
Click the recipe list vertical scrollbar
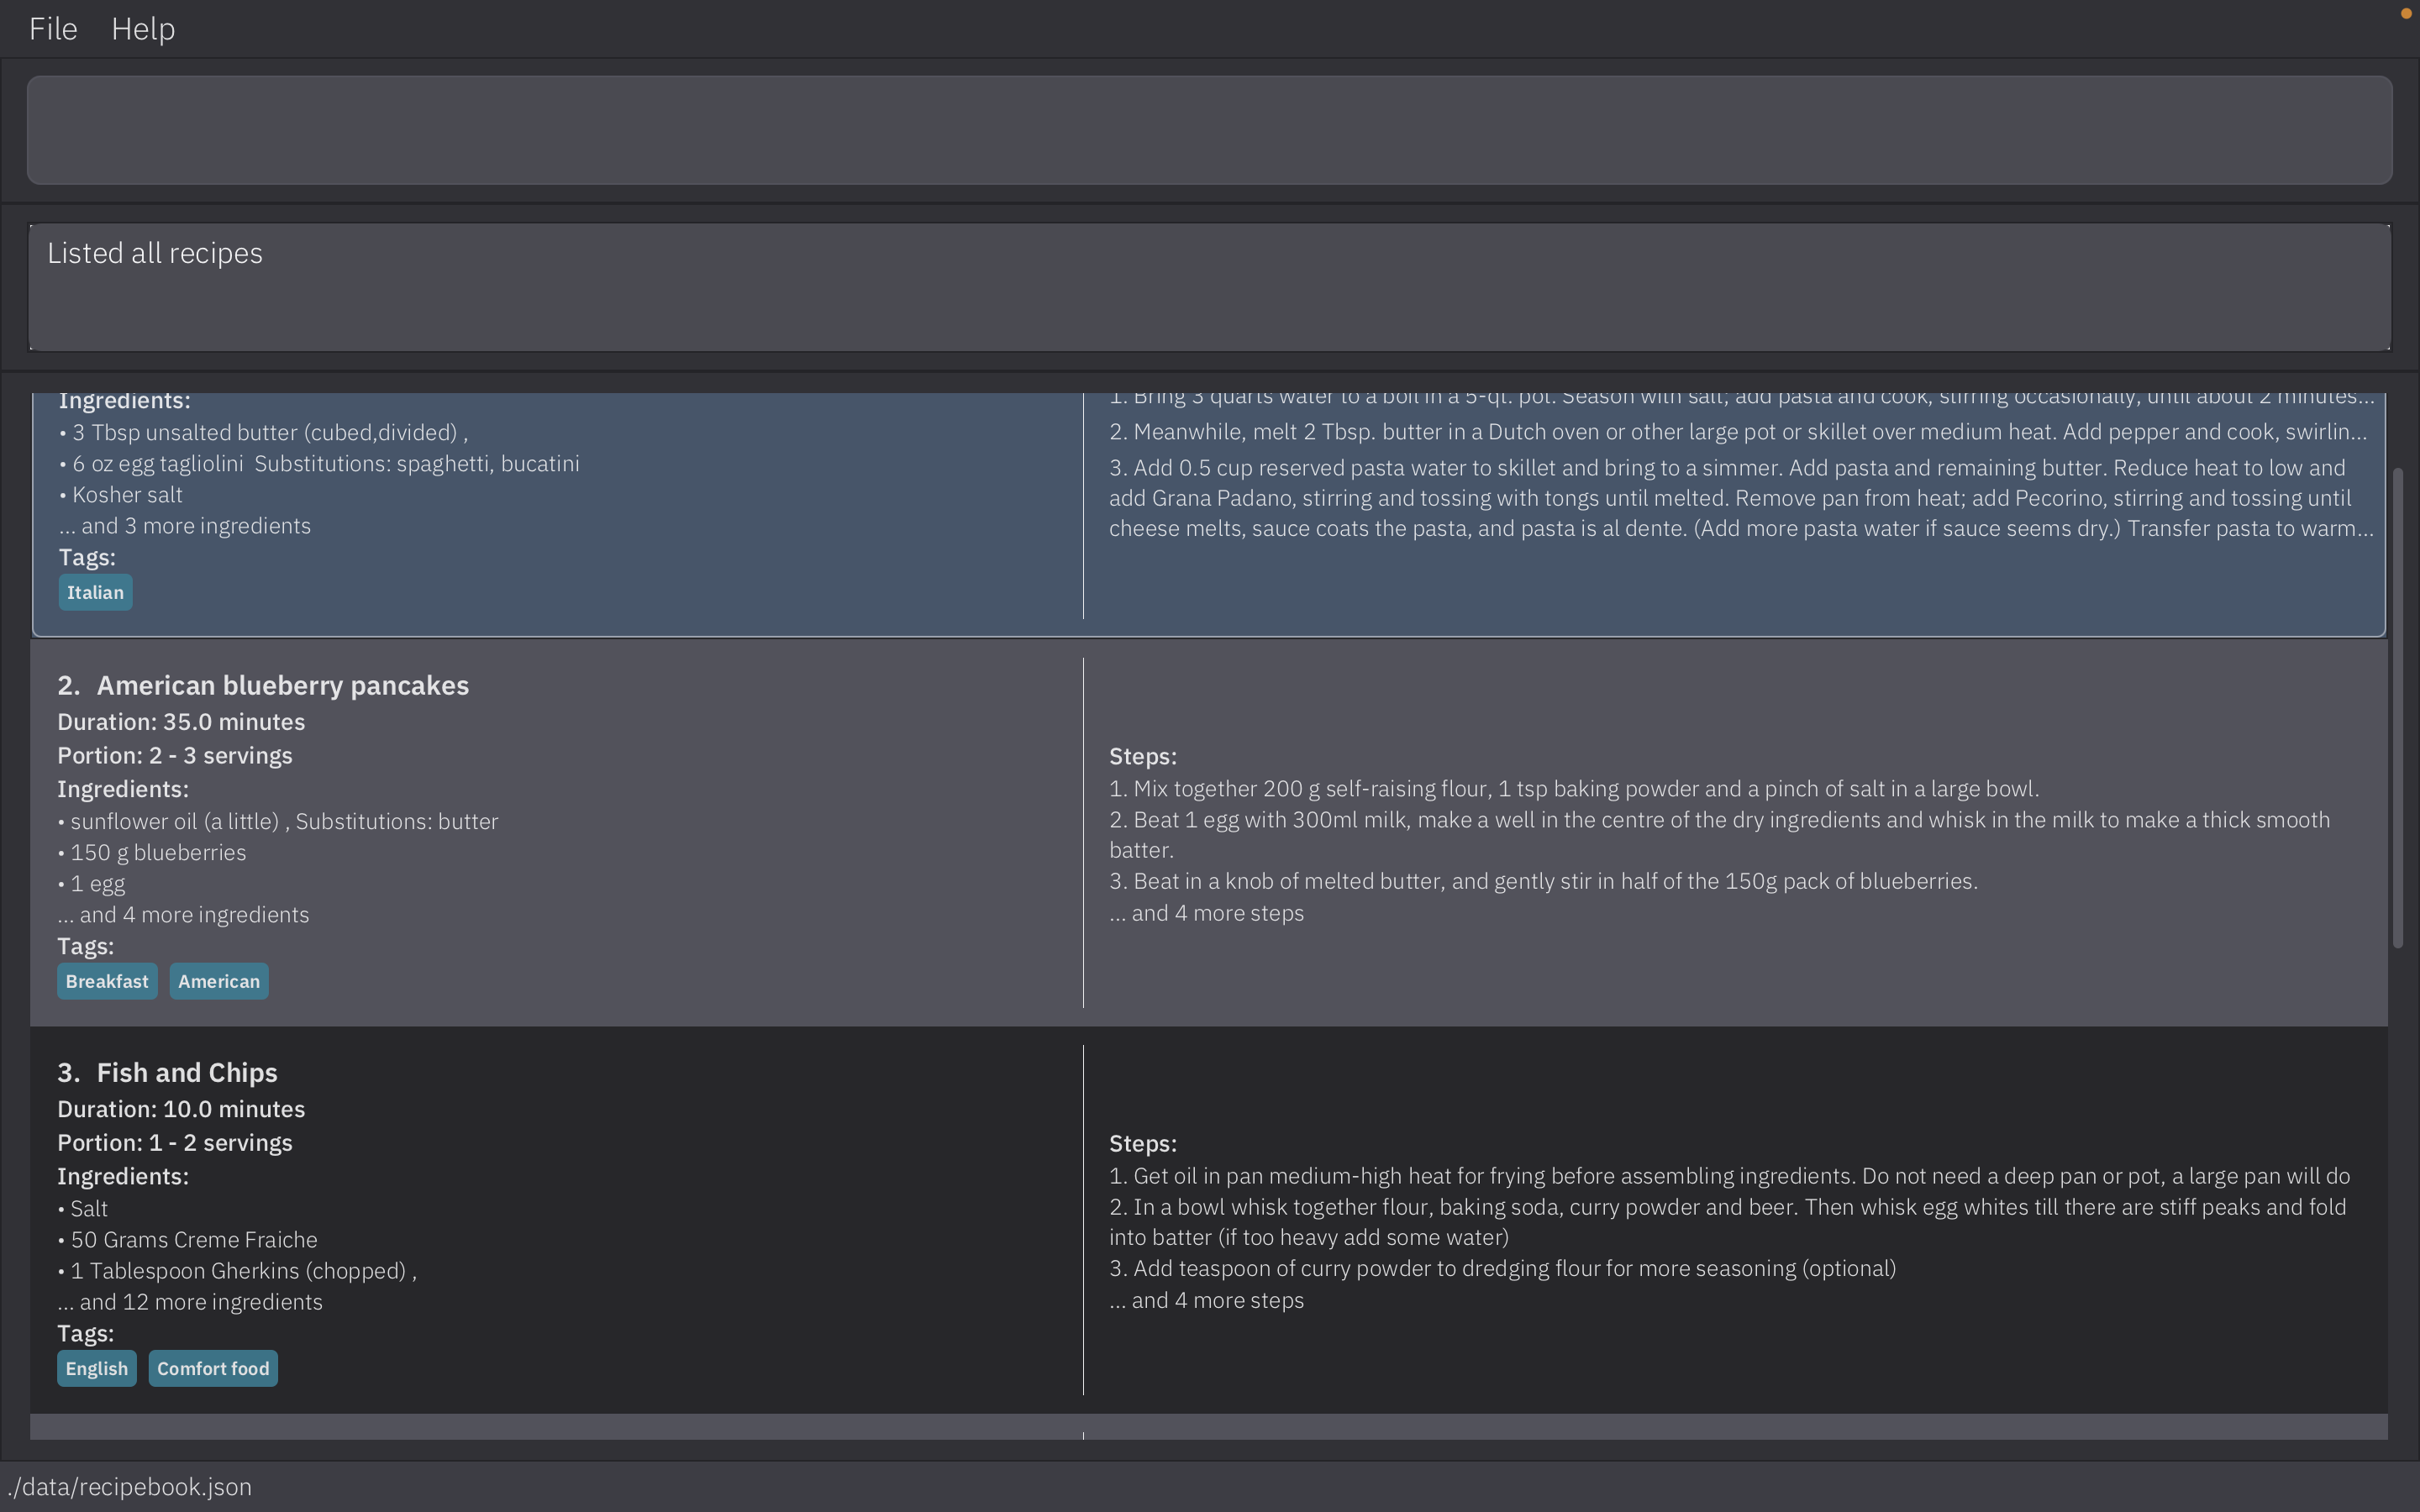click(2397, 707)
